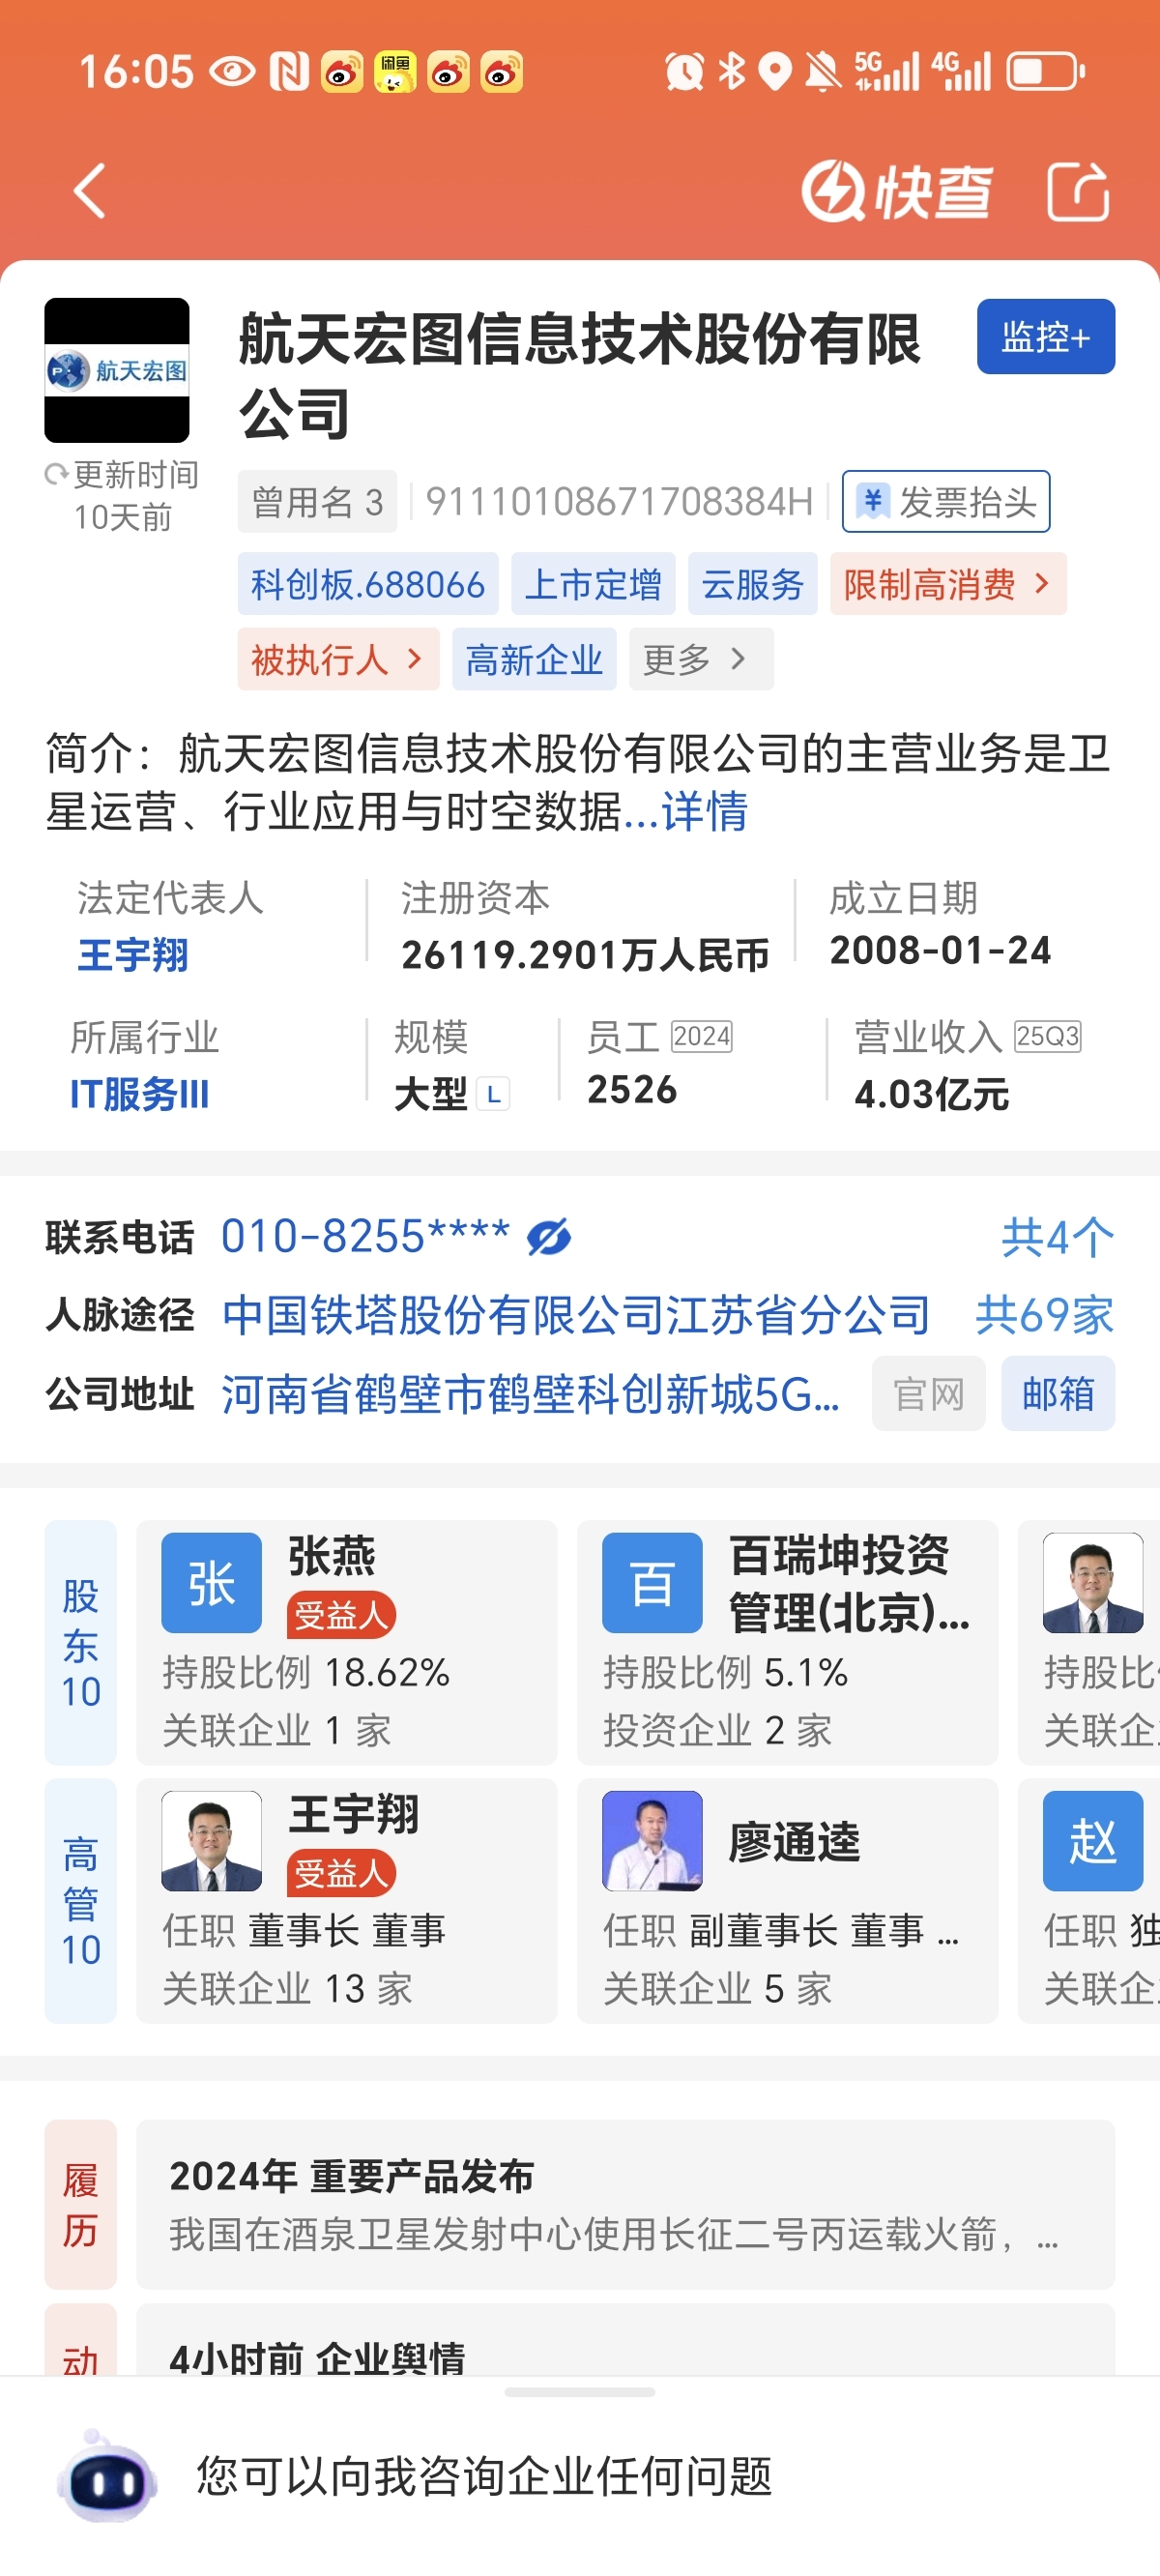The height and width of the screenshot is (2576, 1160).
Task: Tap the 赵 avatar icon
Action: [1093, 1841]
